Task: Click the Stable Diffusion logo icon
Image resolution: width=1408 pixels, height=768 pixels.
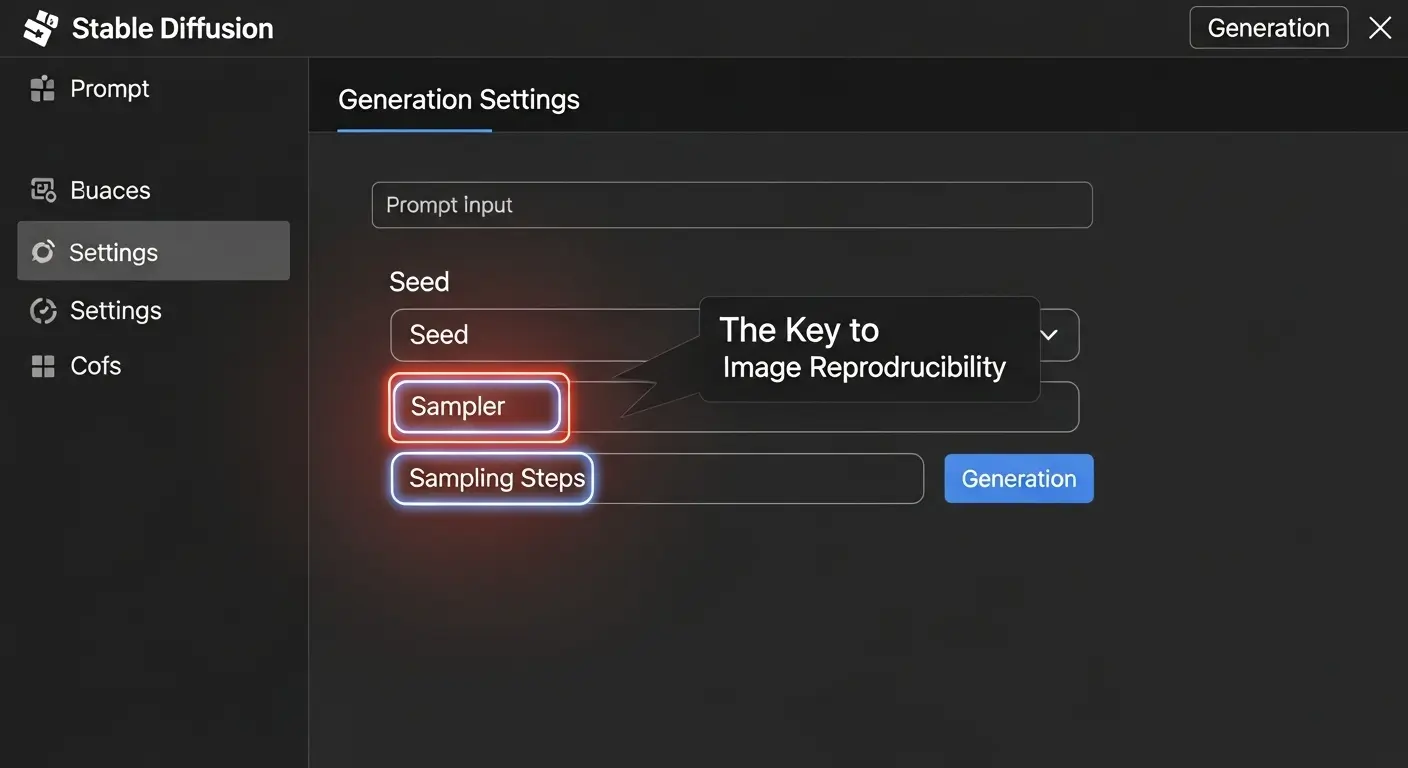Action: click(x=40, y=27)
